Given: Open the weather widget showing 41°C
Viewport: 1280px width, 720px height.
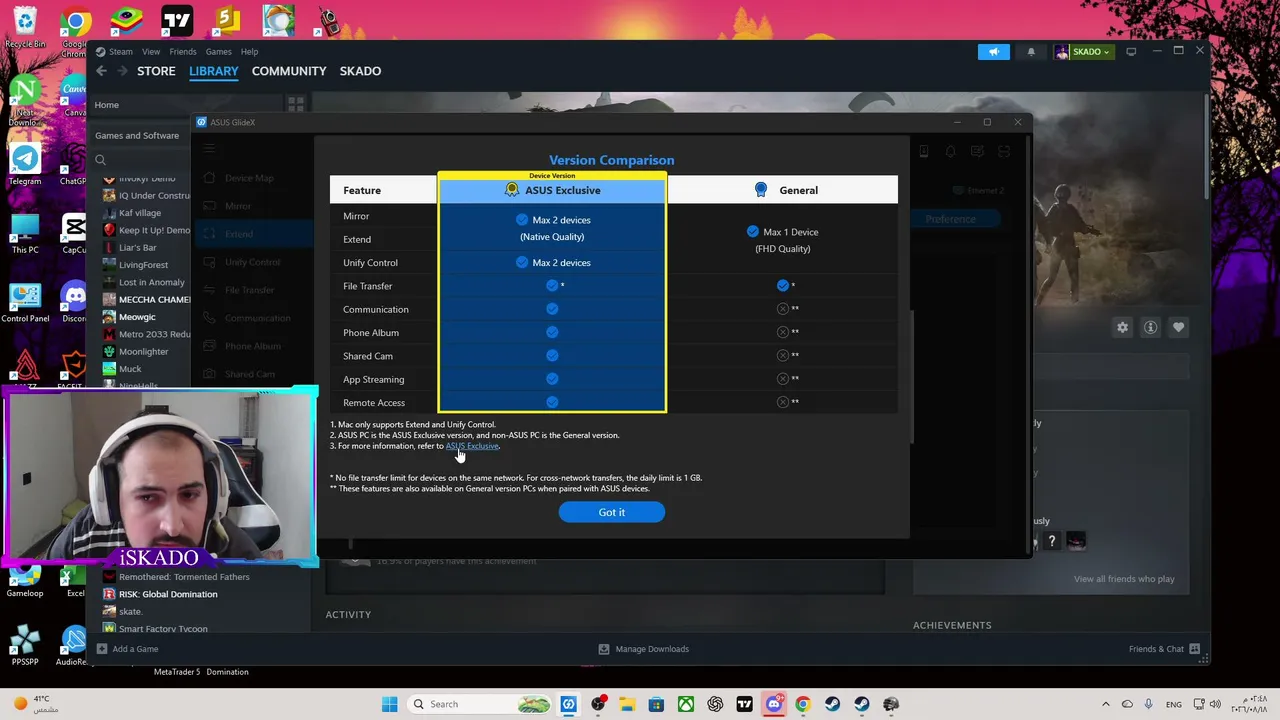Looking at the screenshot, I should tap(34, 704).
